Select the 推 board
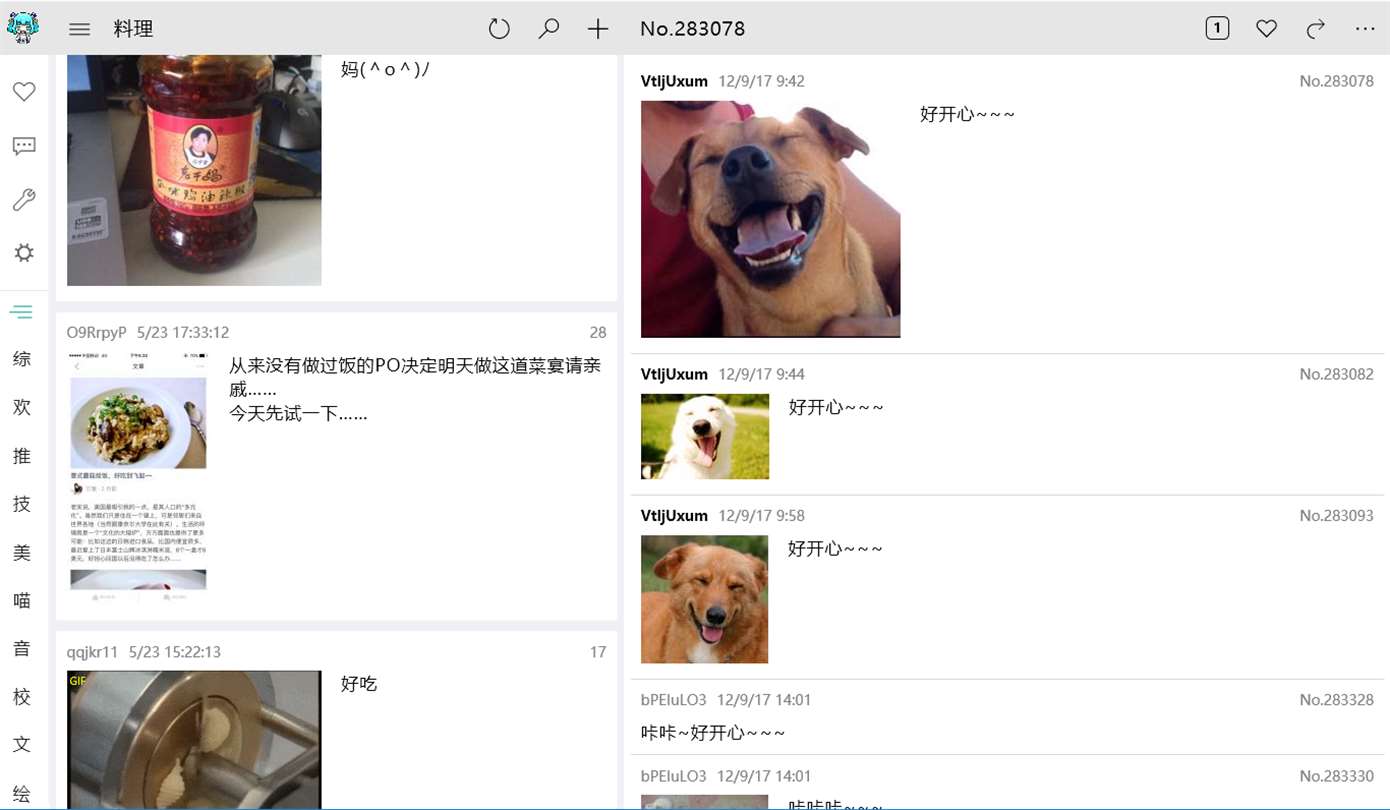Viewport: 1390px width, 810px height. [22, 456]
